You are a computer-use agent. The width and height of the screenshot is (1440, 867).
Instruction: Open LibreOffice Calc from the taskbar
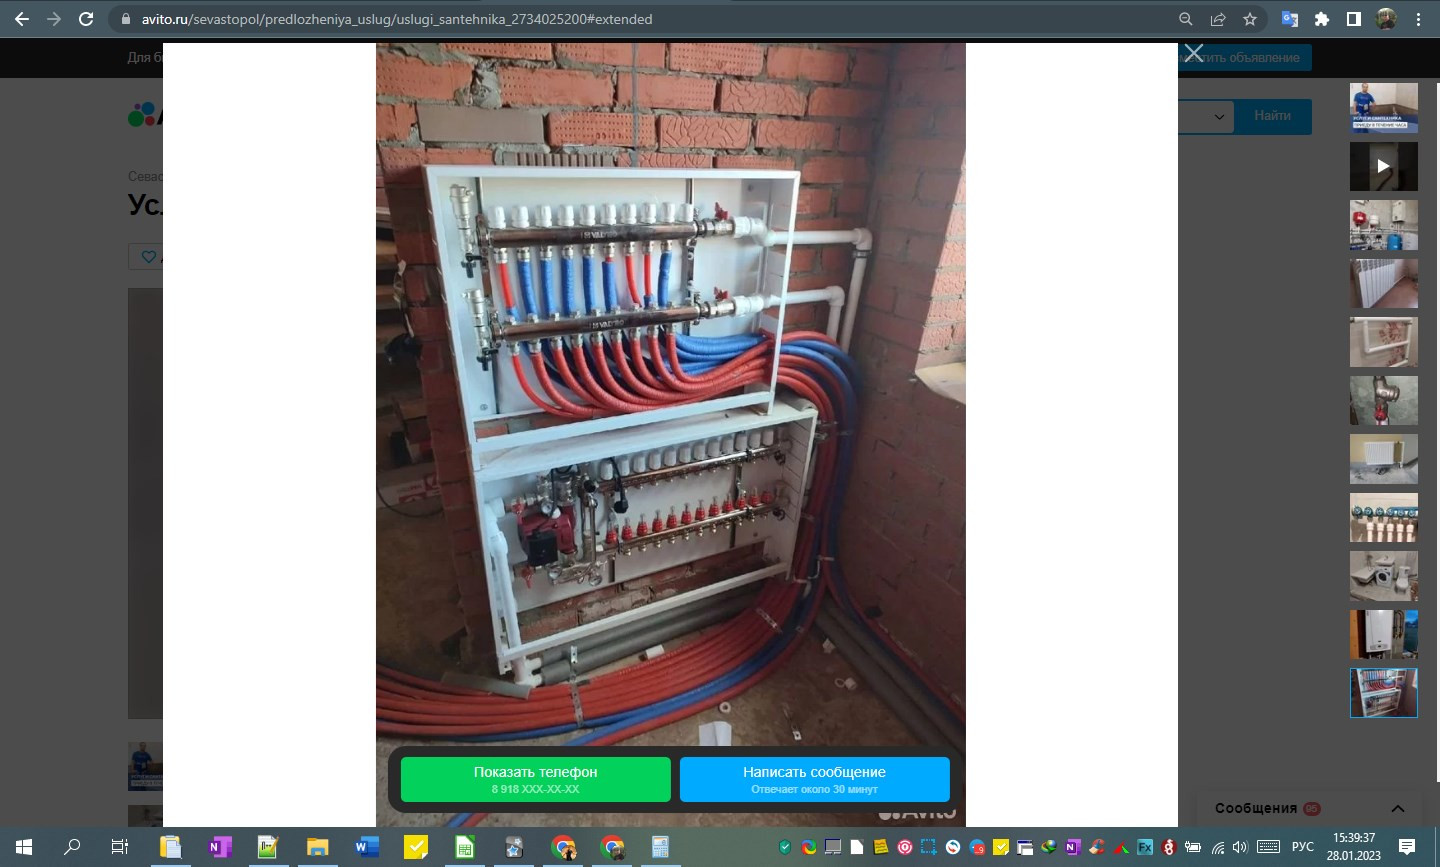click(x=464, y=847)
